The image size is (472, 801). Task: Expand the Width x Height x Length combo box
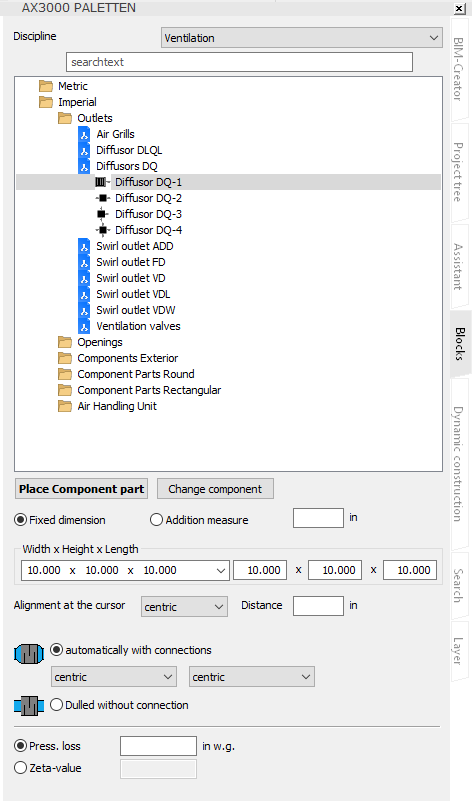pos(125,570)
